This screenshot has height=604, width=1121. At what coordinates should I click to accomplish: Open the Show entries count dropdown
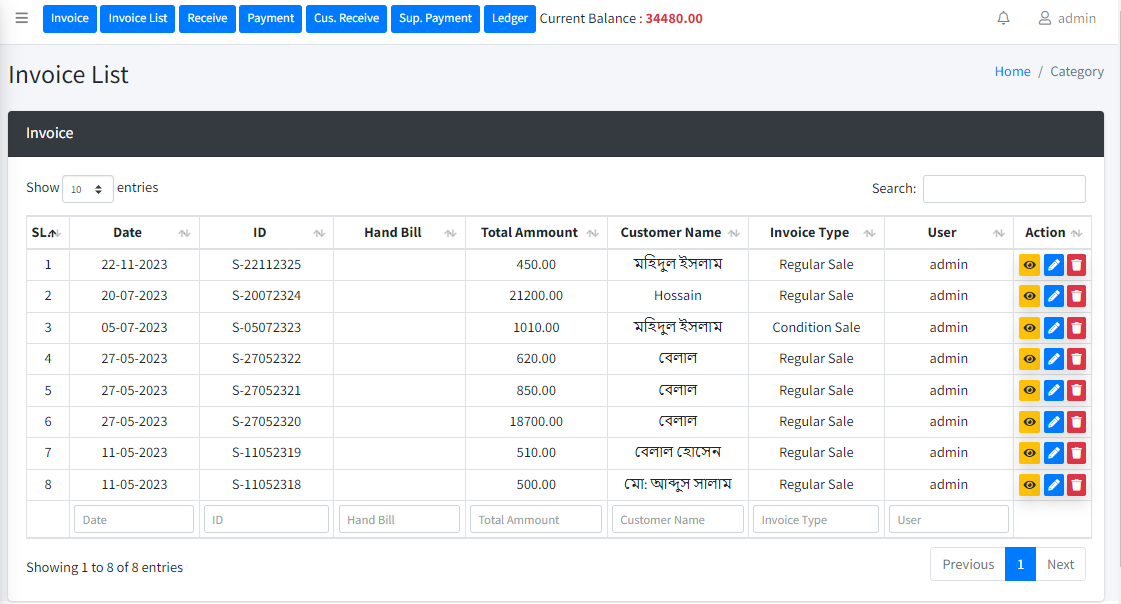(x=87, y=189)
